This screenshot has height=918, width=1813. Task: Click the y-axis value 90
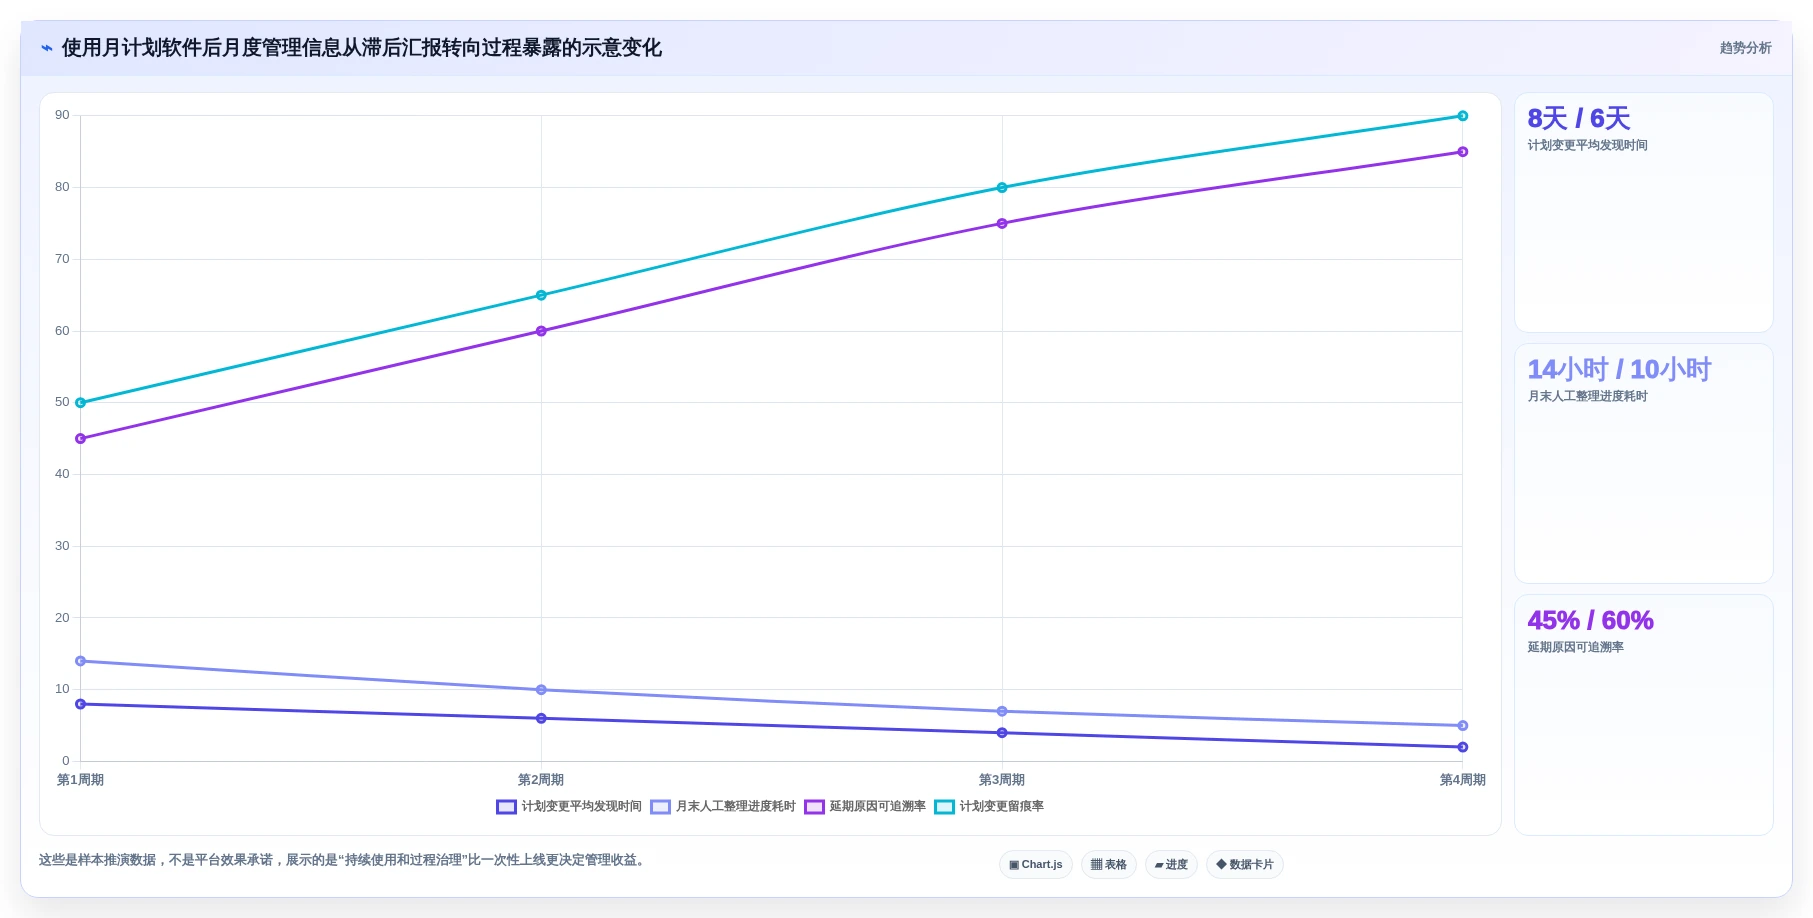click(x=62, y=115)
